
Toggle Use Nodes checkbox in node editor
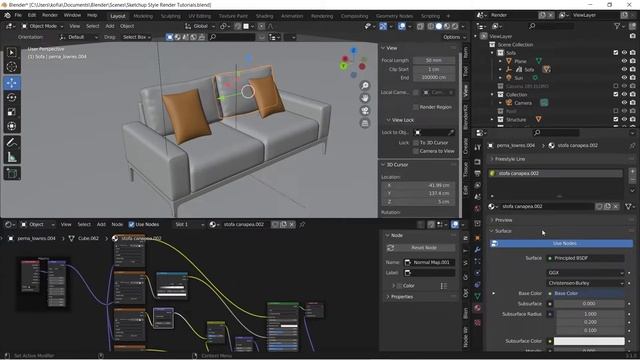tap(131, 224)
